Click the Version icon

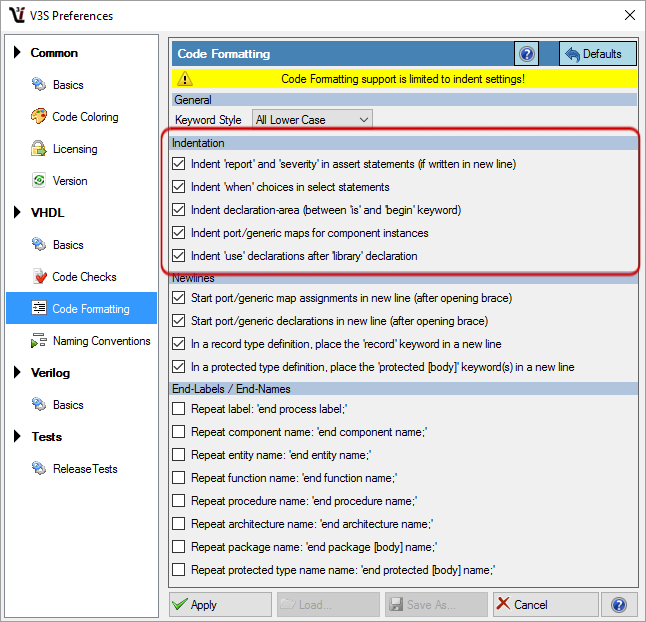39,180
